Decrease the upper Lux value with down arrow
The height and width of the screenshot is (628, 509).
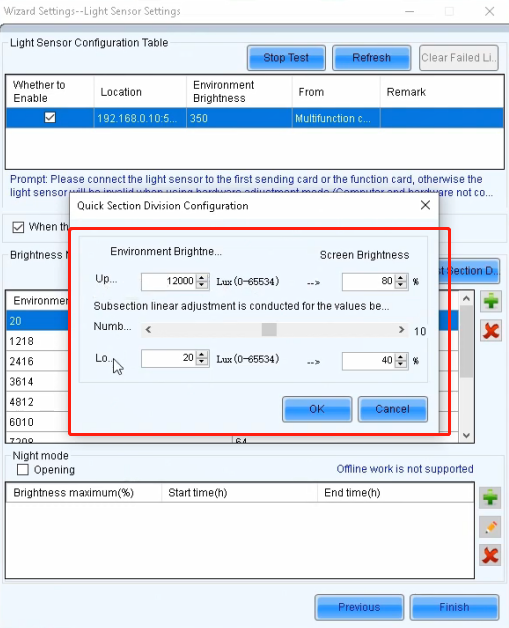(x=203, y=285)
